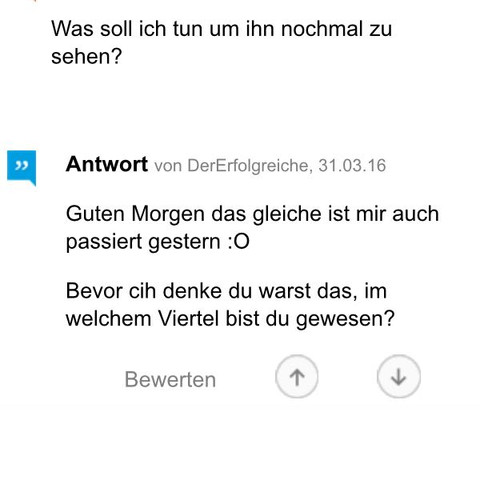Click the word Viertel in the answer

(188, 318)
